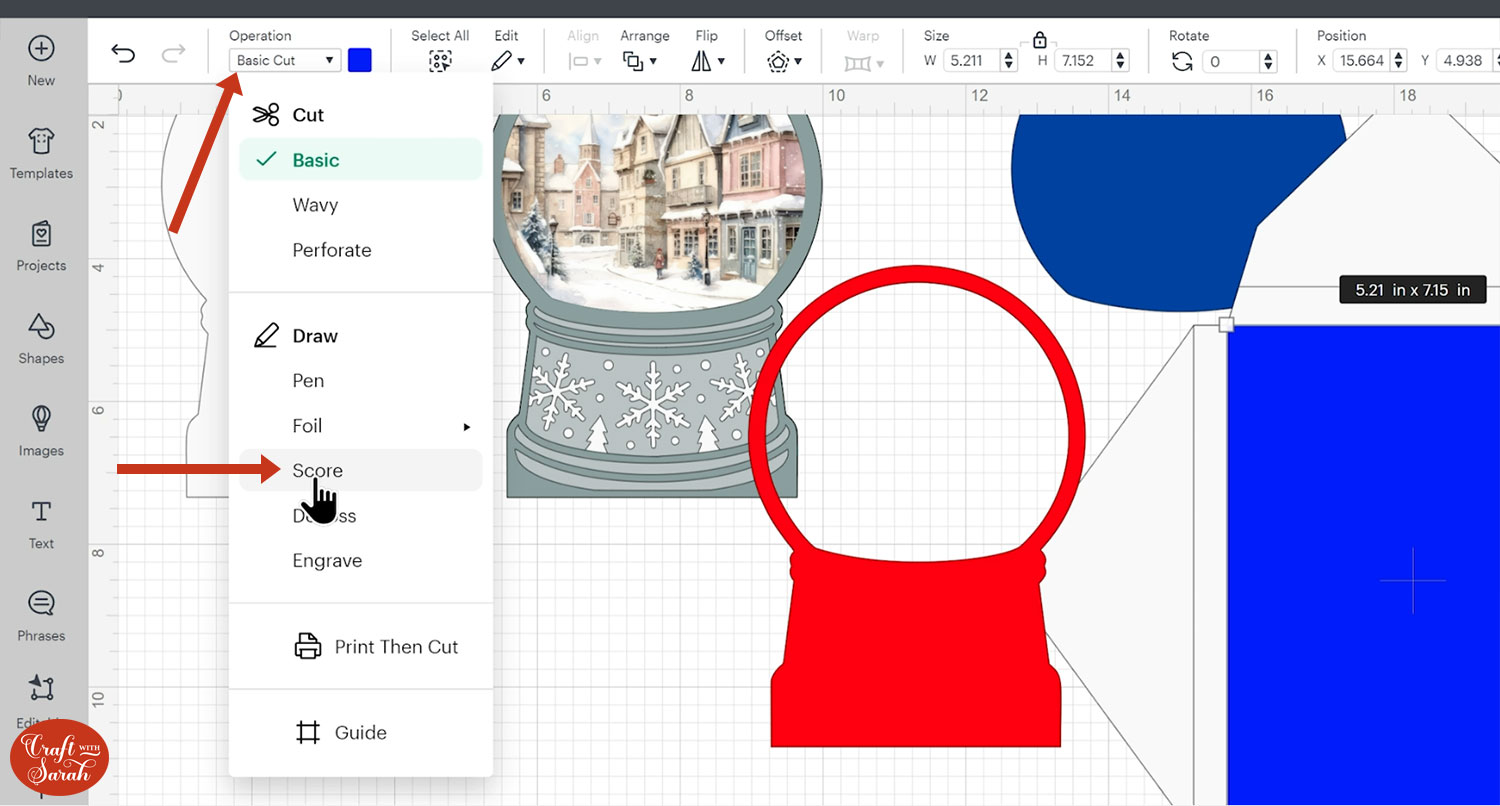The height and width of the screenshot is (806, 1500).
Task: Click the Width size input field
Action: [969, 61]
